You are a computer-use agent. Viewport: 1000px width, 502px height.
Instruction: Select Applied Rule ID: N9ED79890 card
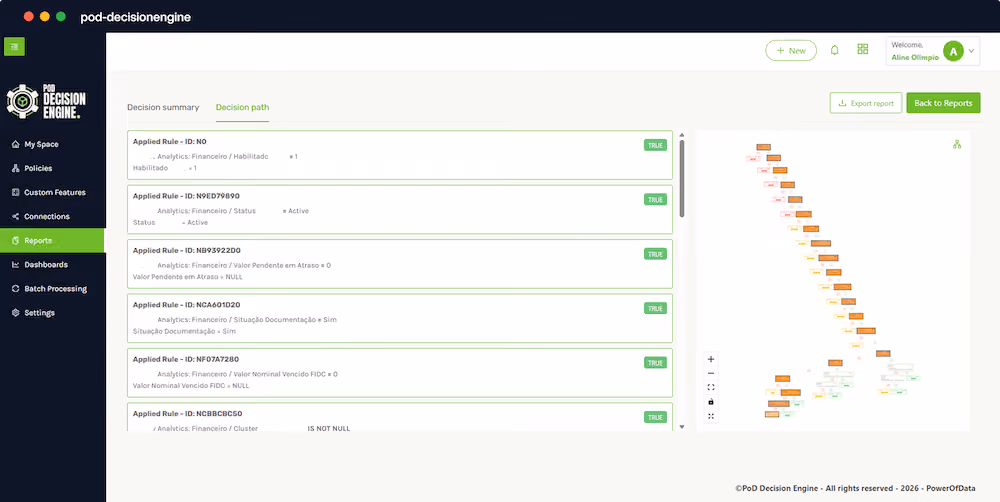(400, 210)
